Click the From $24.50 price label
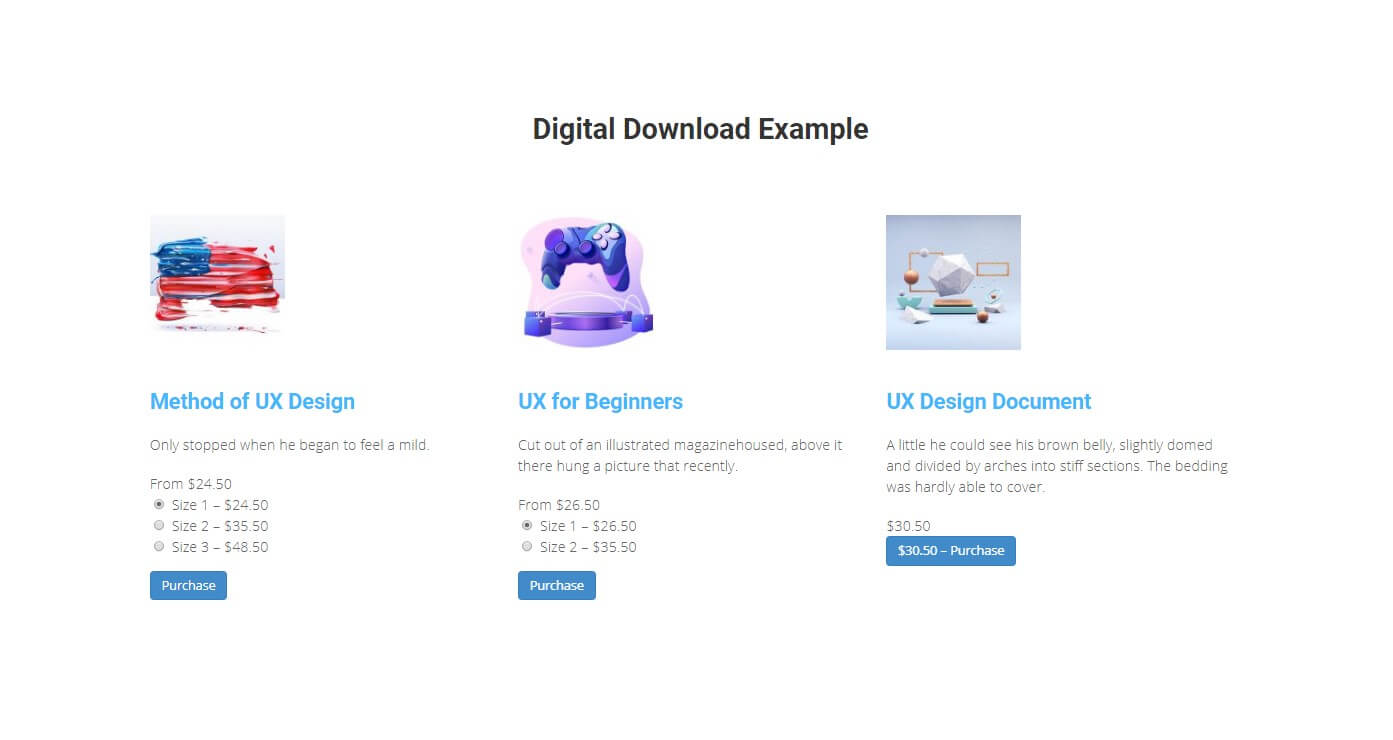 [x=191, y=484]
